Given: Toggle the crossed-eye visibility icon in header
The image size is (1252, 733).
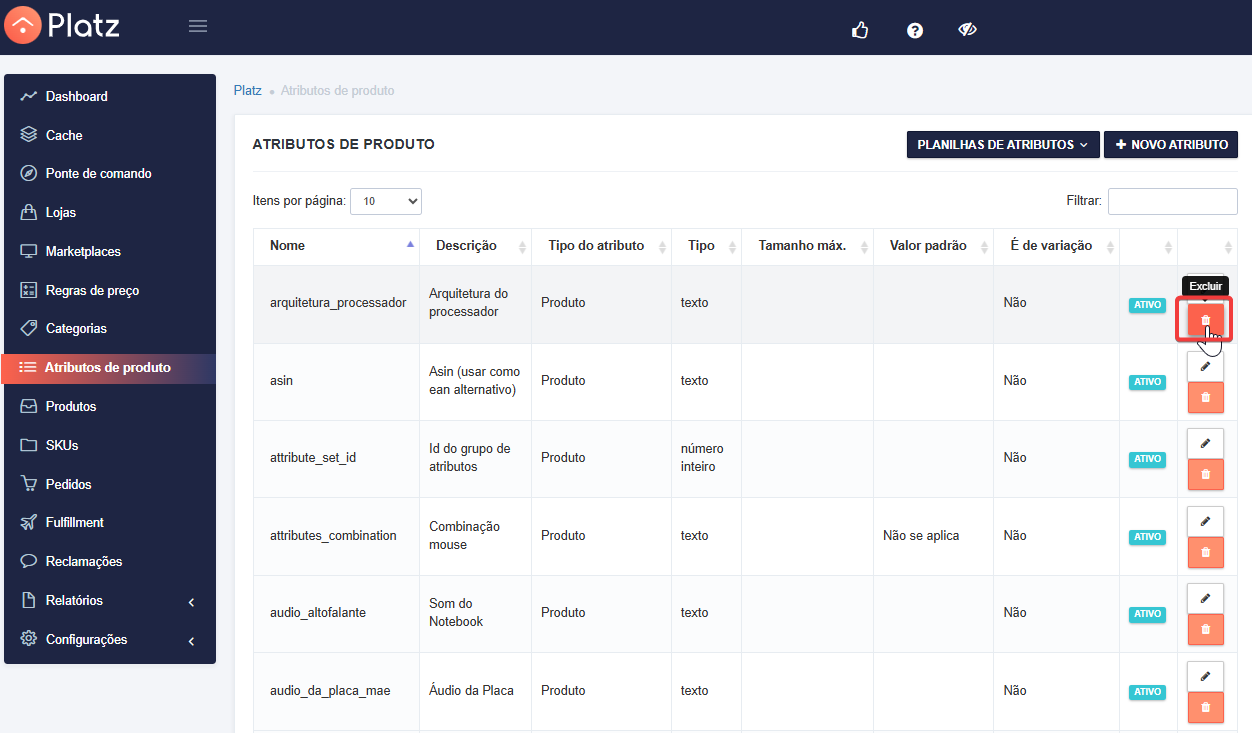Looking at the screenshot, I should coord(967,30).
